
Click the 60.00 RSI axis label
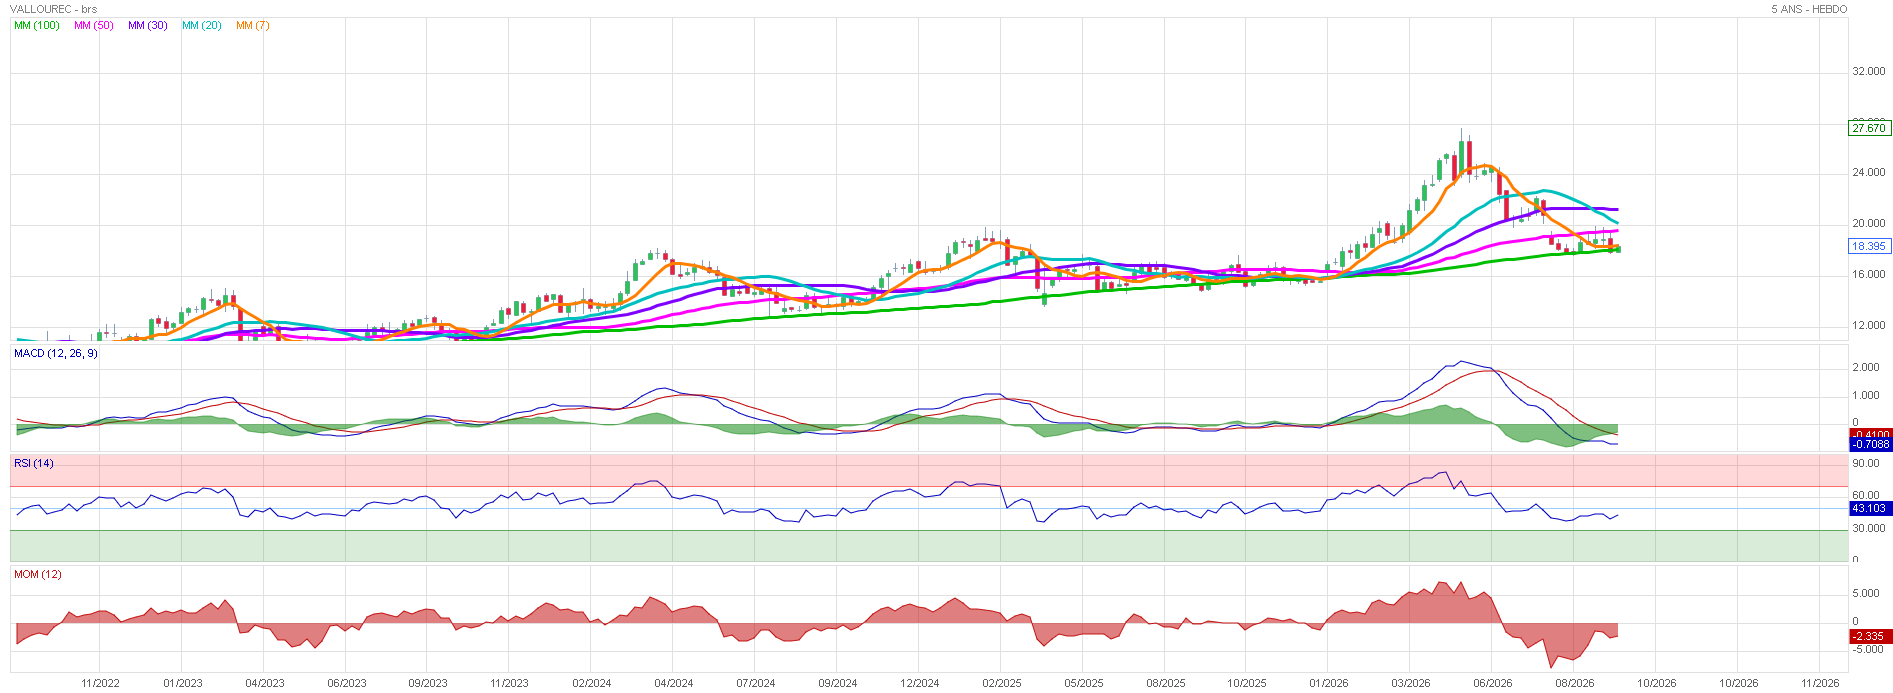click(x=1866, y=496)
